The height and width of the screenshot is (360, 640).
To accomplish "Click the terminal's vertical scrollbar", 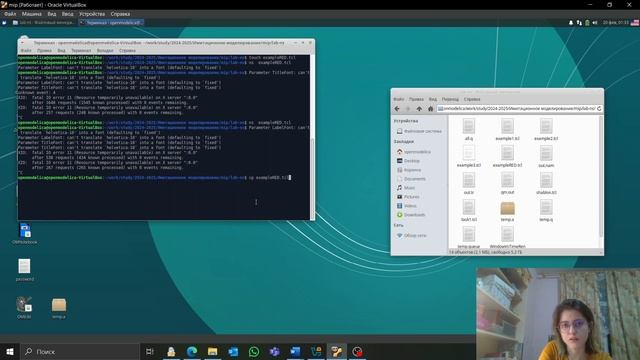I will pyautogui.click(x=313, y=137).
